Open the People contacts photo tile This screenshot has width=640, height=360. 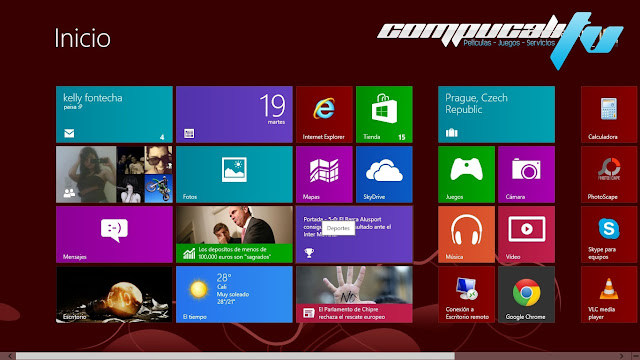tap(114, 174)
